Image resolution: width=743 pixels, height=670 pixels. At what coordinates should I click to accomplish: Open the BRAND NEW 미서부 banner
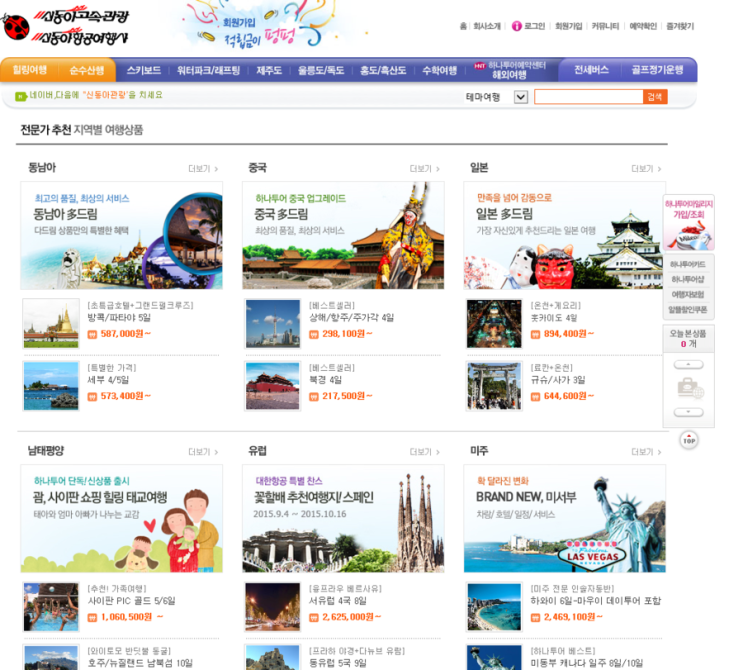(564, 518)
